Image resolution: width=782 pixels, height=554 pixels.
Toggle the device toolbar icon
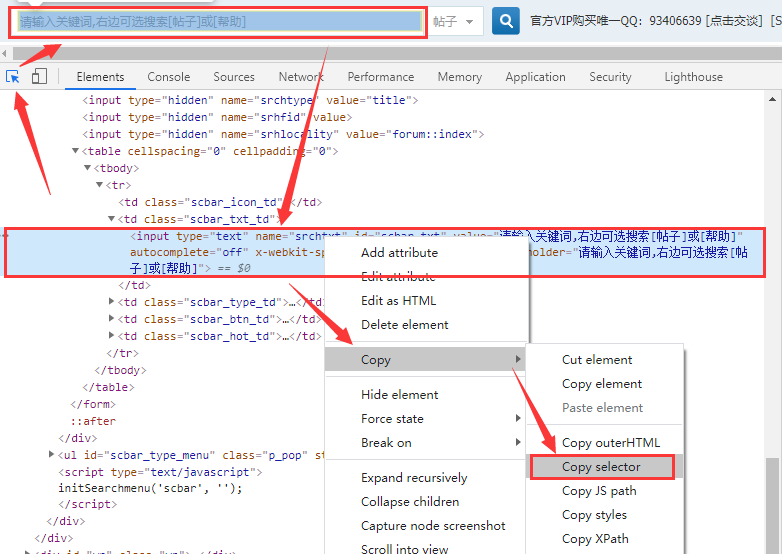39,76
